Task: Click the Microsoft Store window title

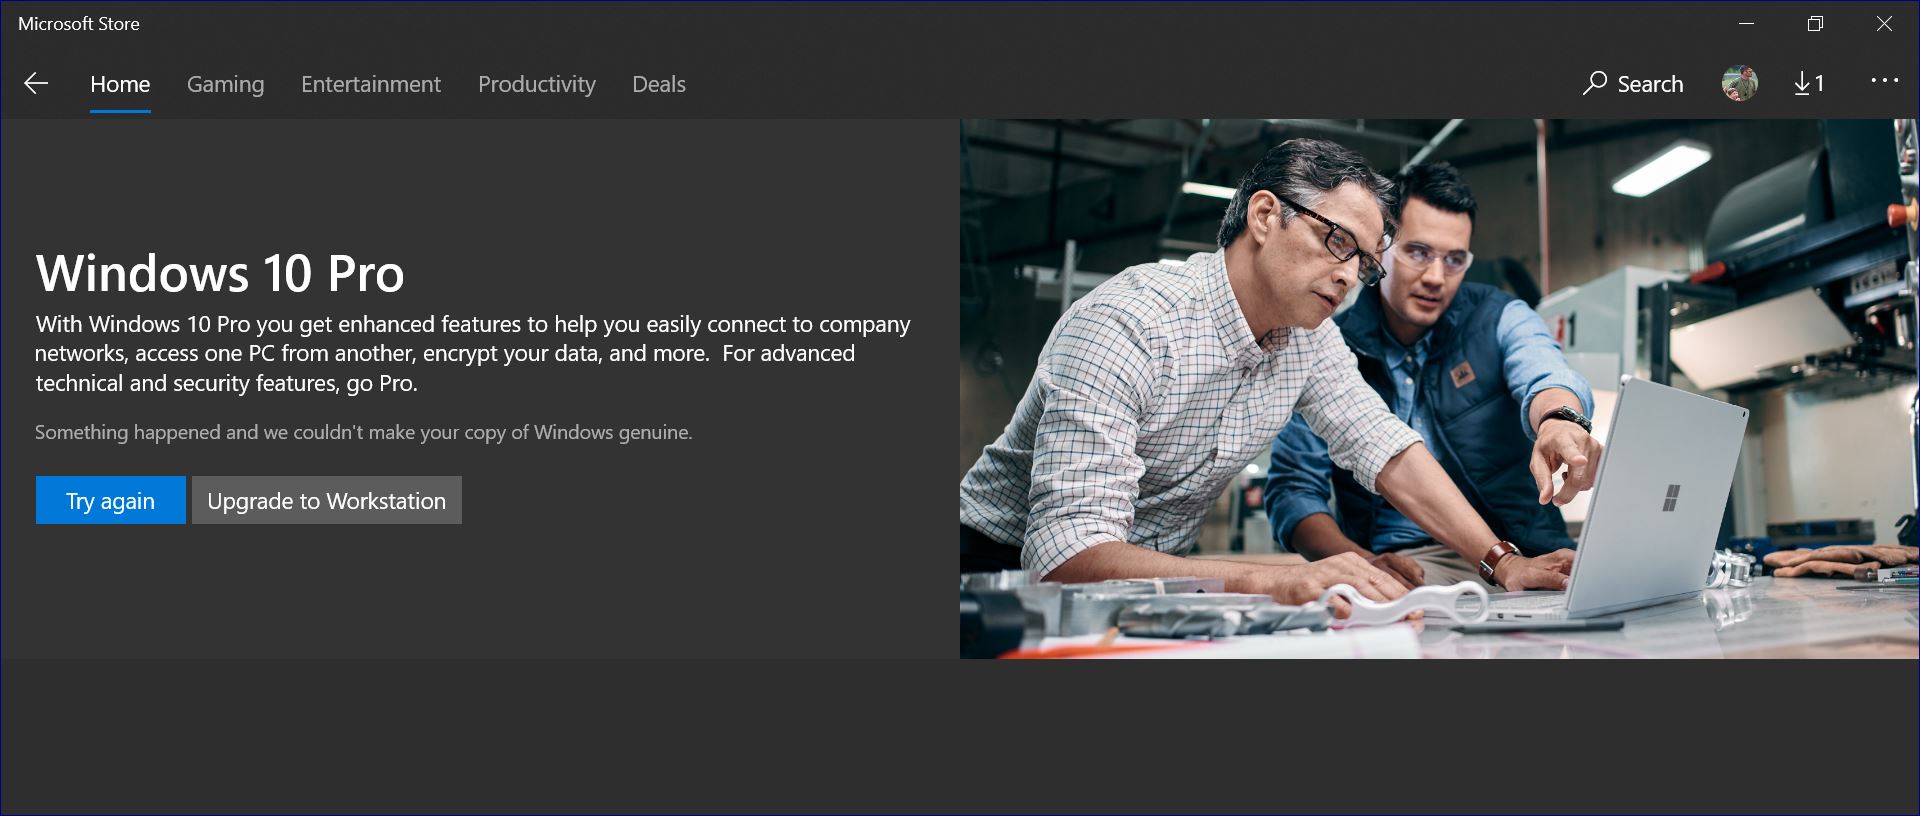Action: click(x=79, y=23)
